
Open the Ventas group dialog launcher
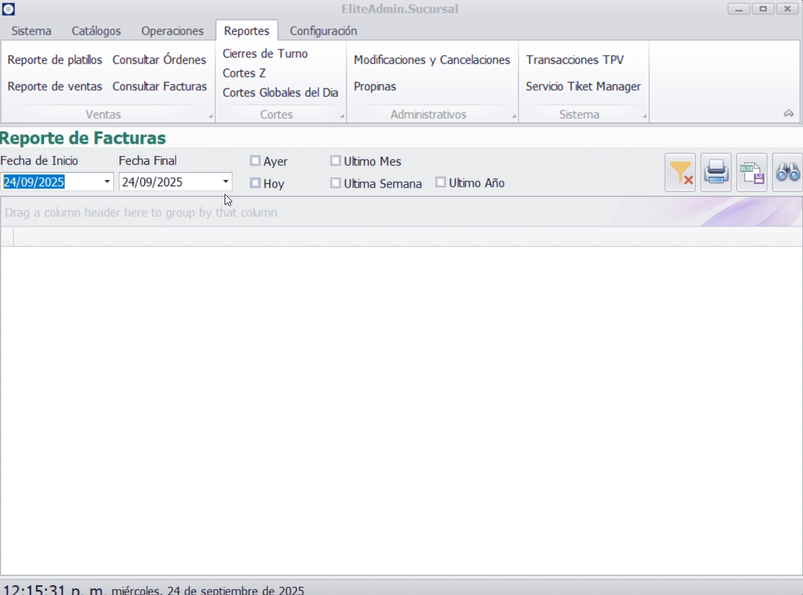(210, 117)
